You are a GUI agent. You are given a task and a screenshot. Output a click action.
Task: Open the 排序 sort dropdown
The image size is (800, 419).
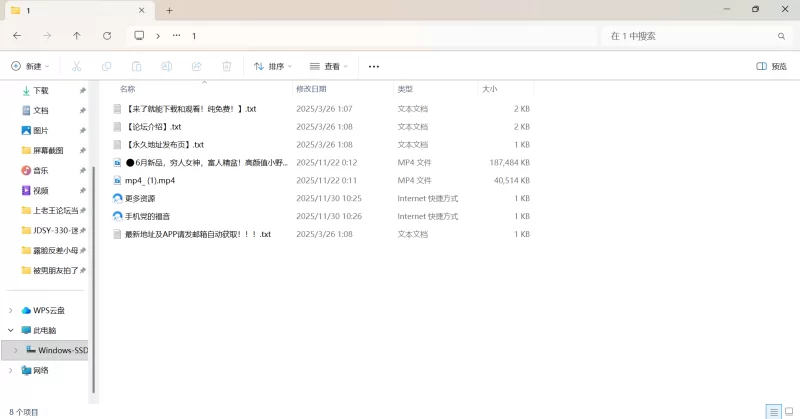[272, 66]
